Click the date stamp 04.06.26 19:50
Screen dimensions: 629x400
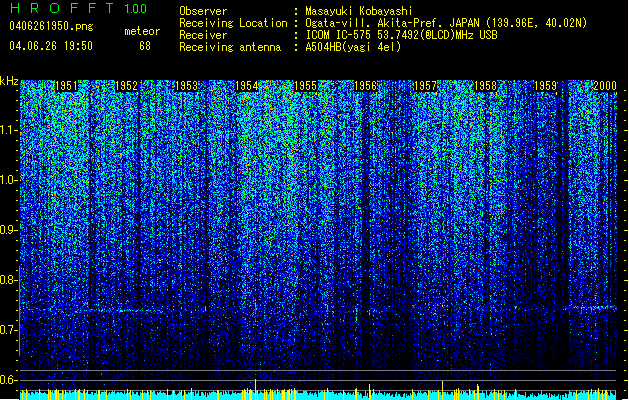point(51,46)
